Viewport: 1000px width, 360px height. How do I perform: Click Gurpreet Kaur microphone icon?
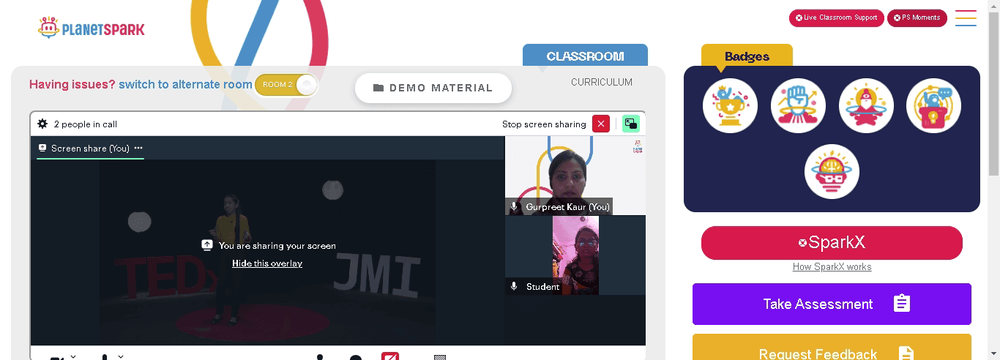click(x=514, y=207)
